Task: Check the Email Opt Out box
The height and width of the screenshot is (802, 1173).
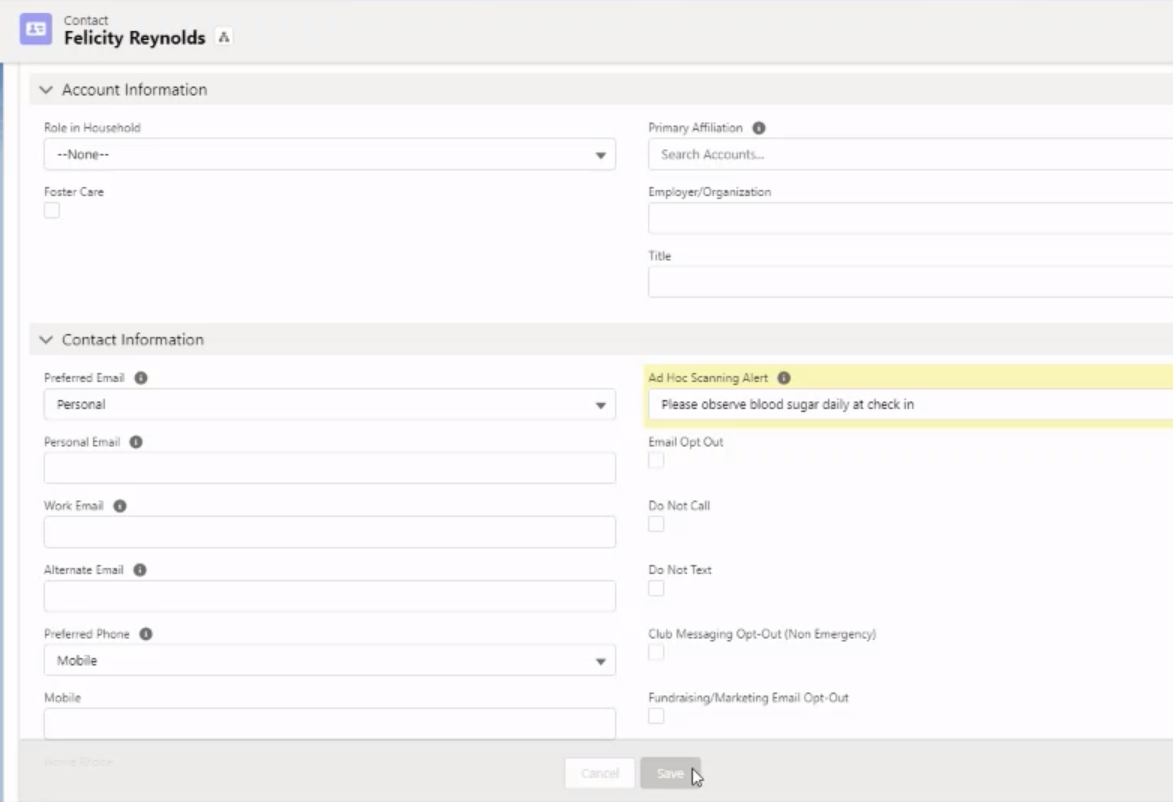Action: coord(658,460)
